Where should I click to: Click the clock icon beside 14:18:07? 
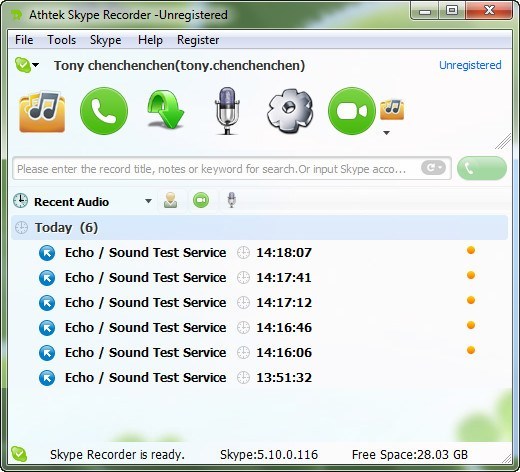coord(243,253)
